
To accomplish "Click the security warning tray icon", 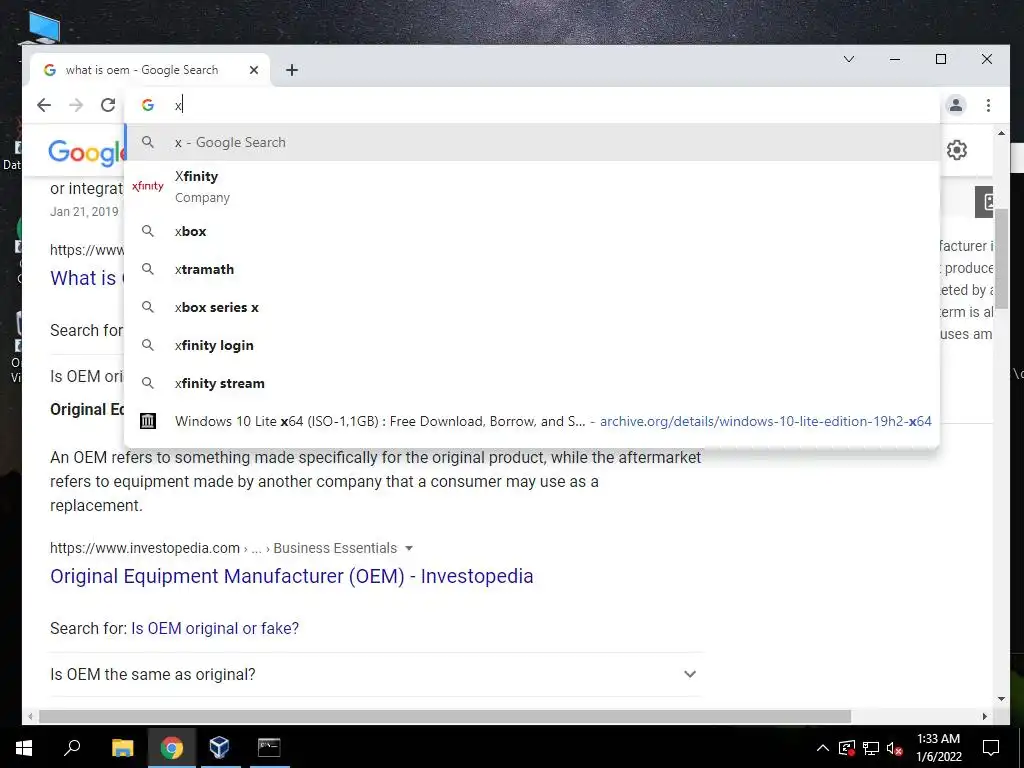I will coord(847,748).
